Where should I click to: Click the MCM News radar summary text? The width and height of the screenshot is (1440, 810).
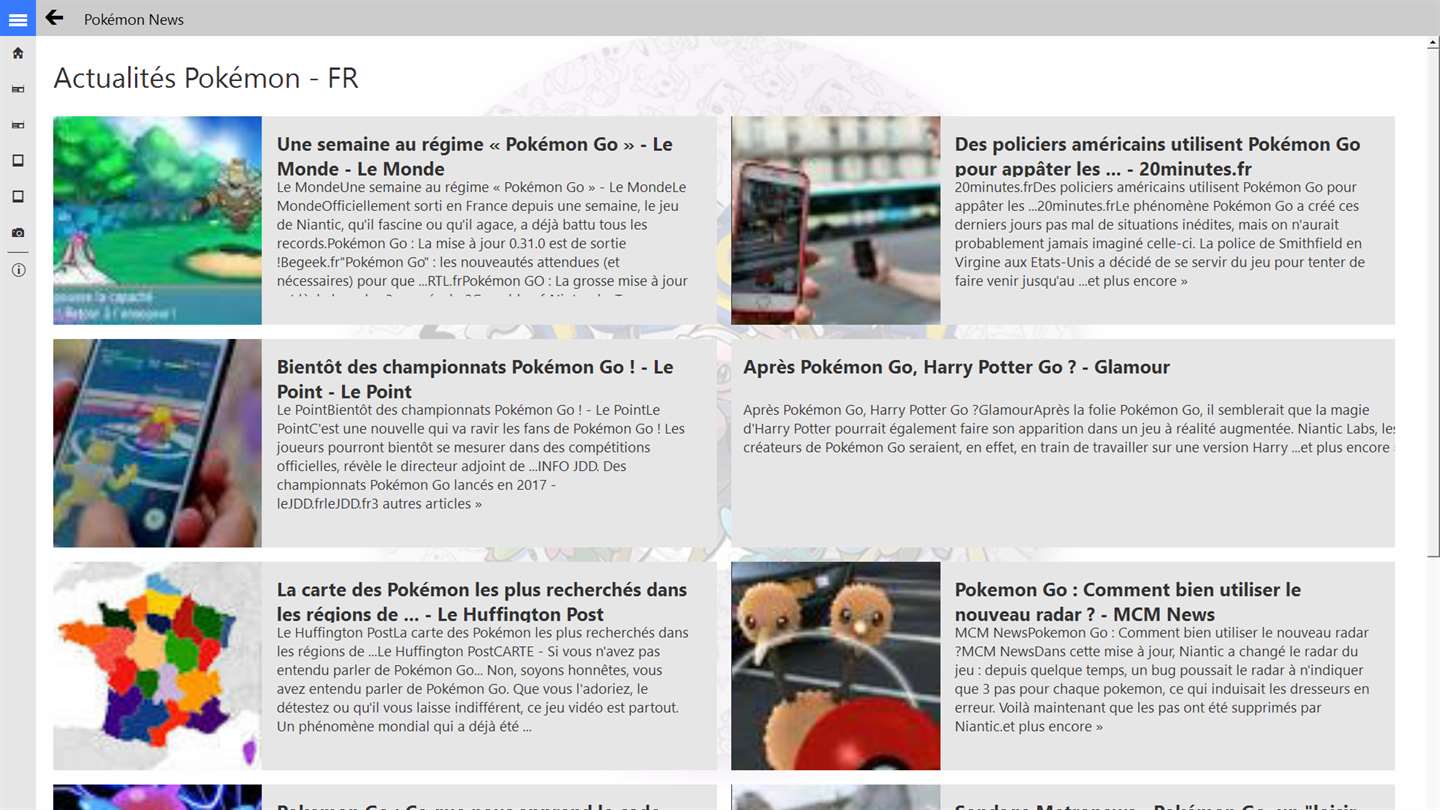(1162, 680)
